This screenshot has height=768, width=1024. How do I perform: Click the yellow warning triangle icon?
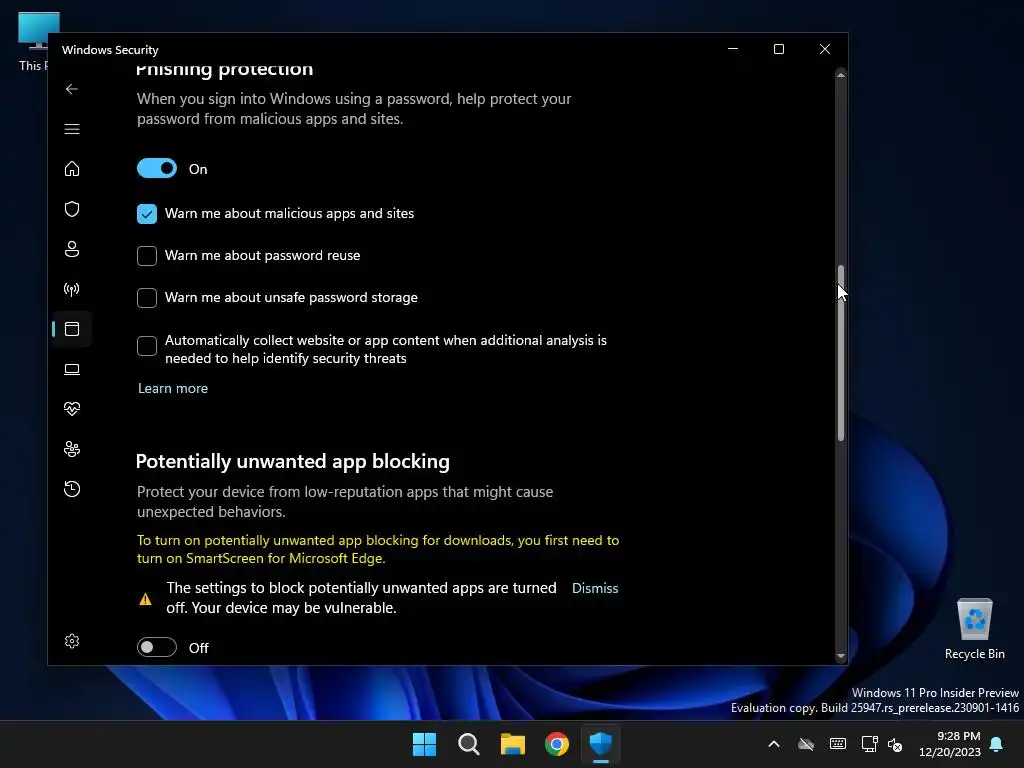[x=146, y=599]
